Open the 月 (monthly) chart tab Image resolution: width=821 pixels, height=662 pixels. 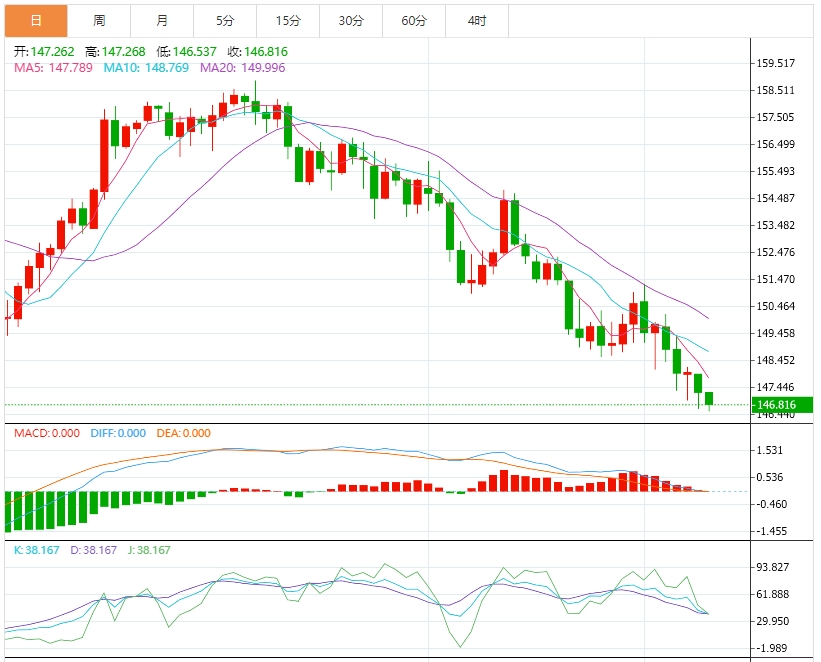click(x=162, y=21)
